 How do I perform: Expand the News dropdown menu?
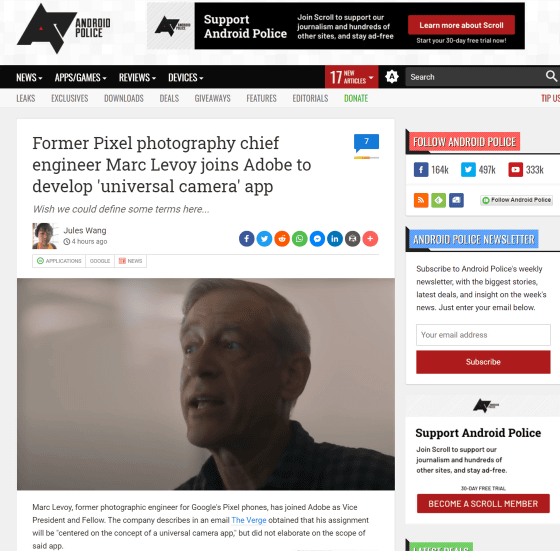click(x=29, y=77)
